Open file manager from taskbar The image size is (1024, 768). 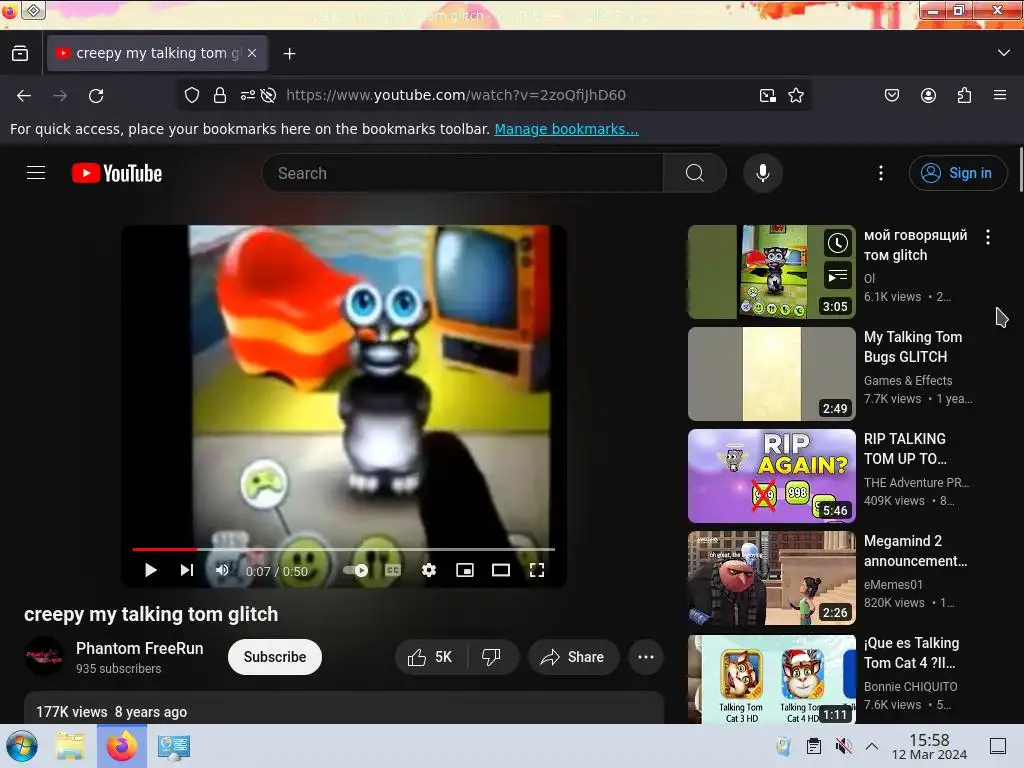70,746
